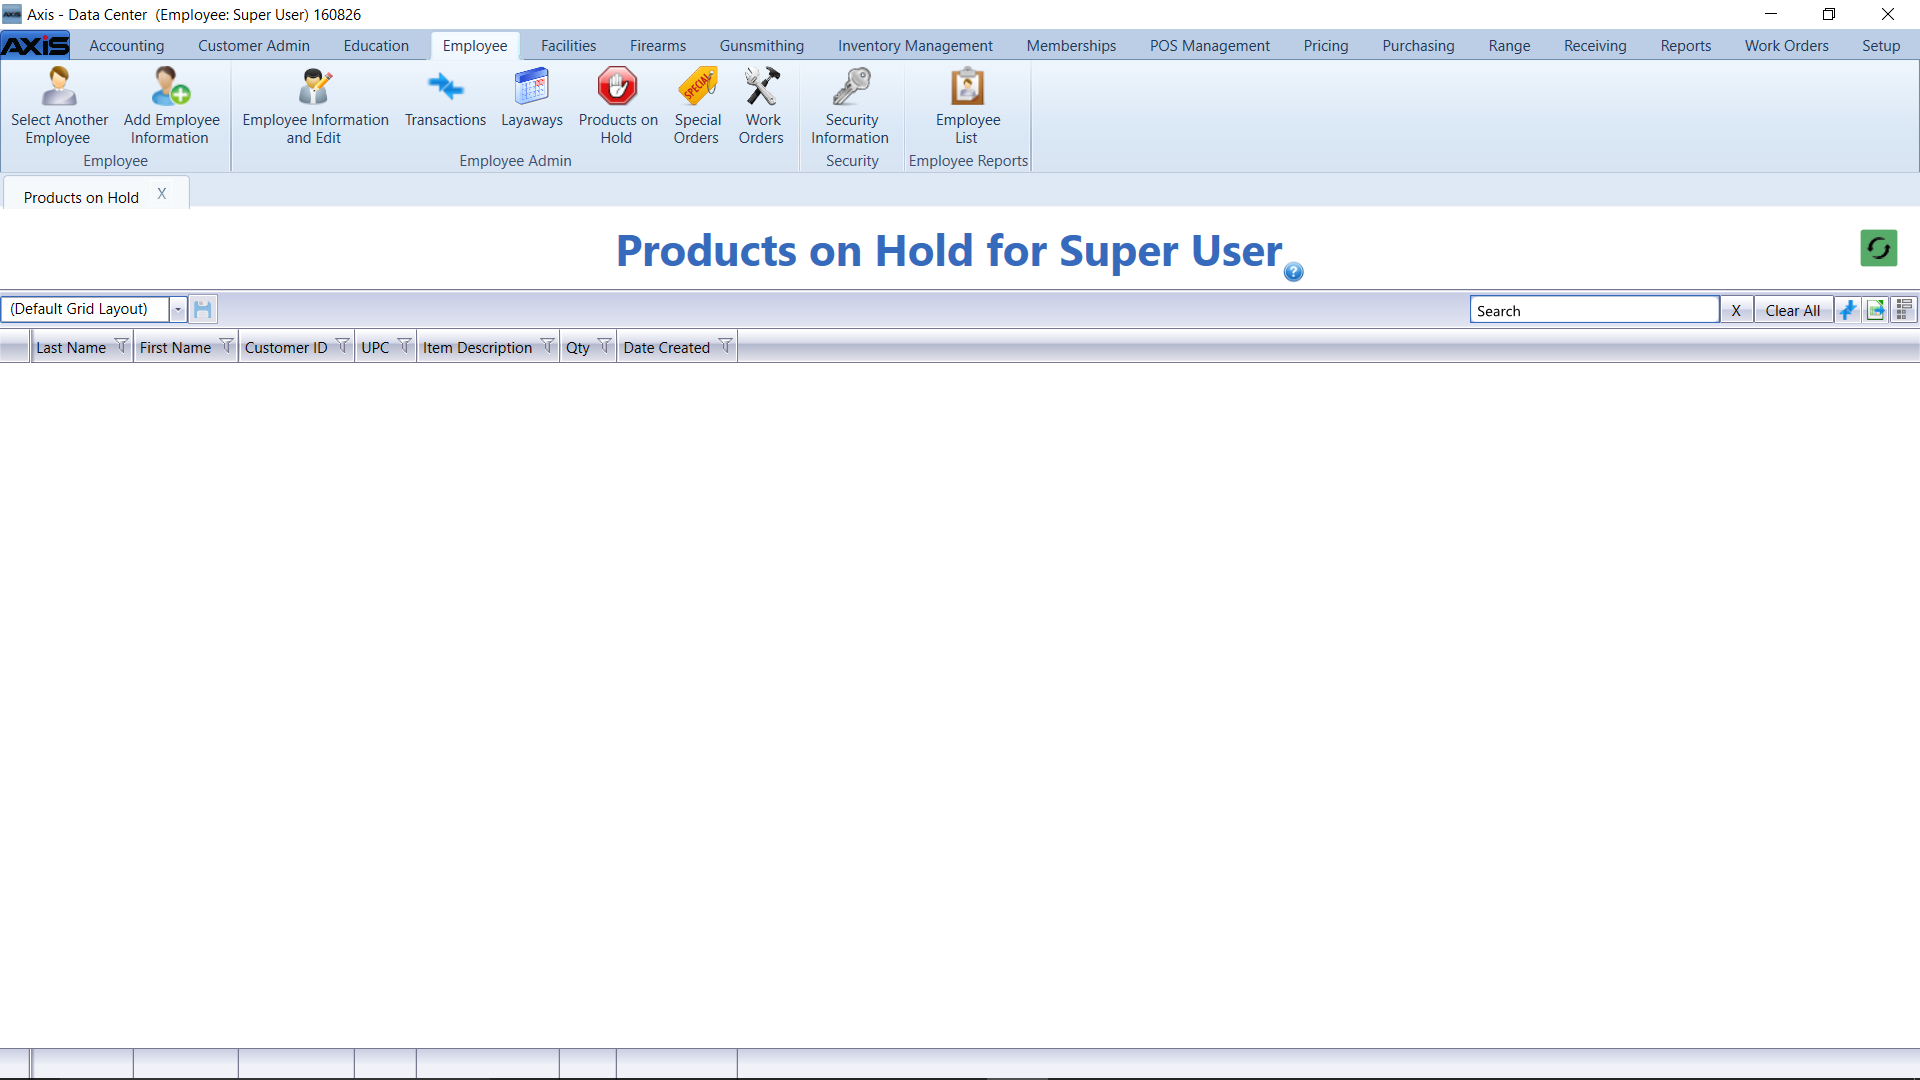Filter the UPC column
This screenshot has height=1080, width=1920.
point(404,346)
